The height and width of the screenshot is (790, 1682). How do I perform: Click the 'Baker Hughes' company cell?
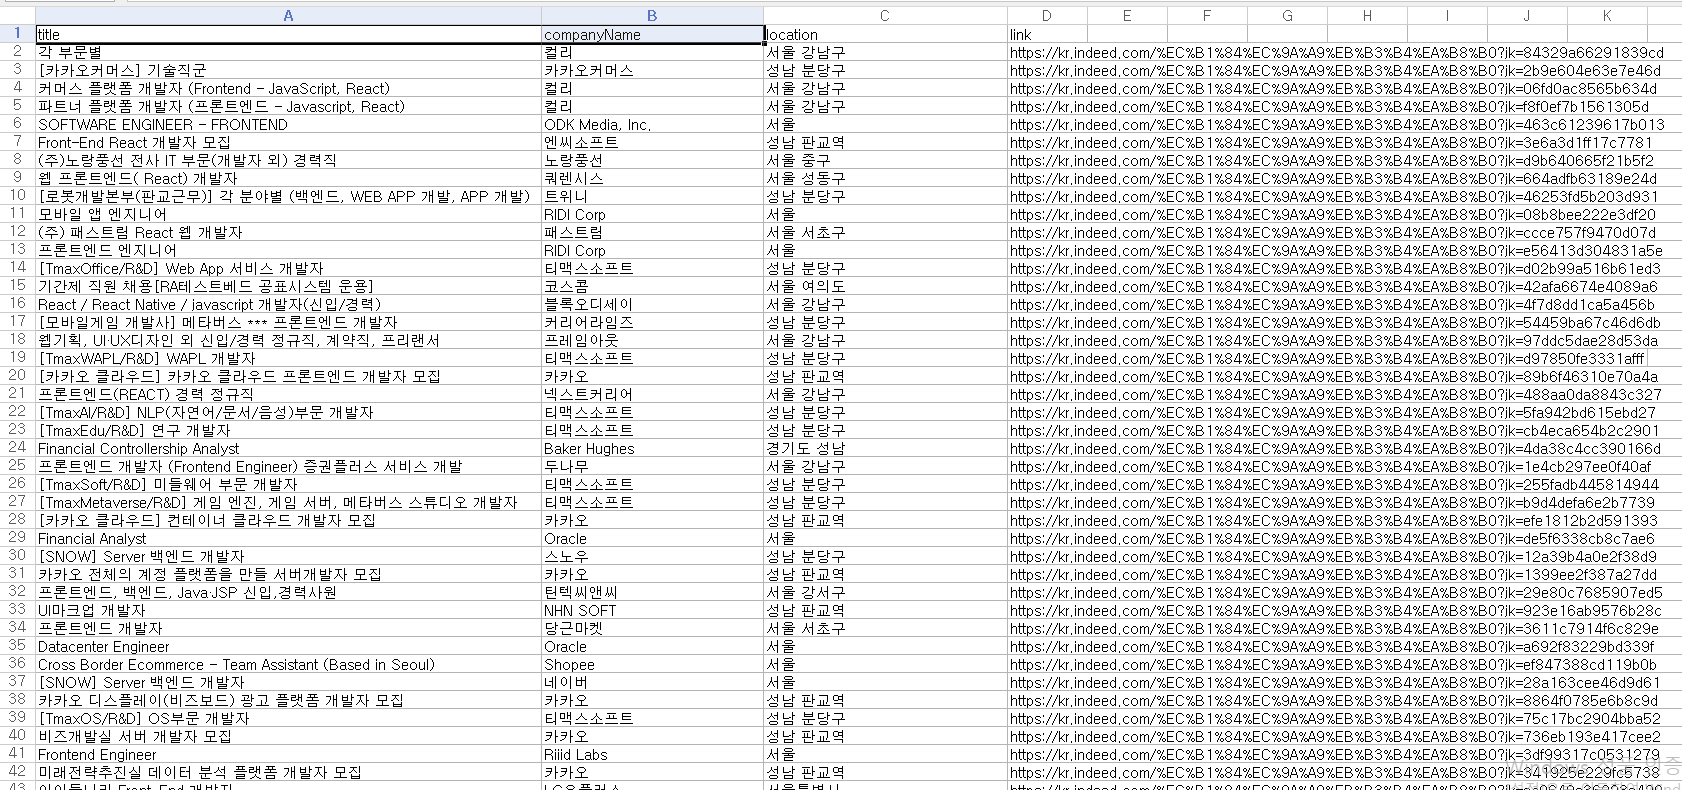click(652, 448)
